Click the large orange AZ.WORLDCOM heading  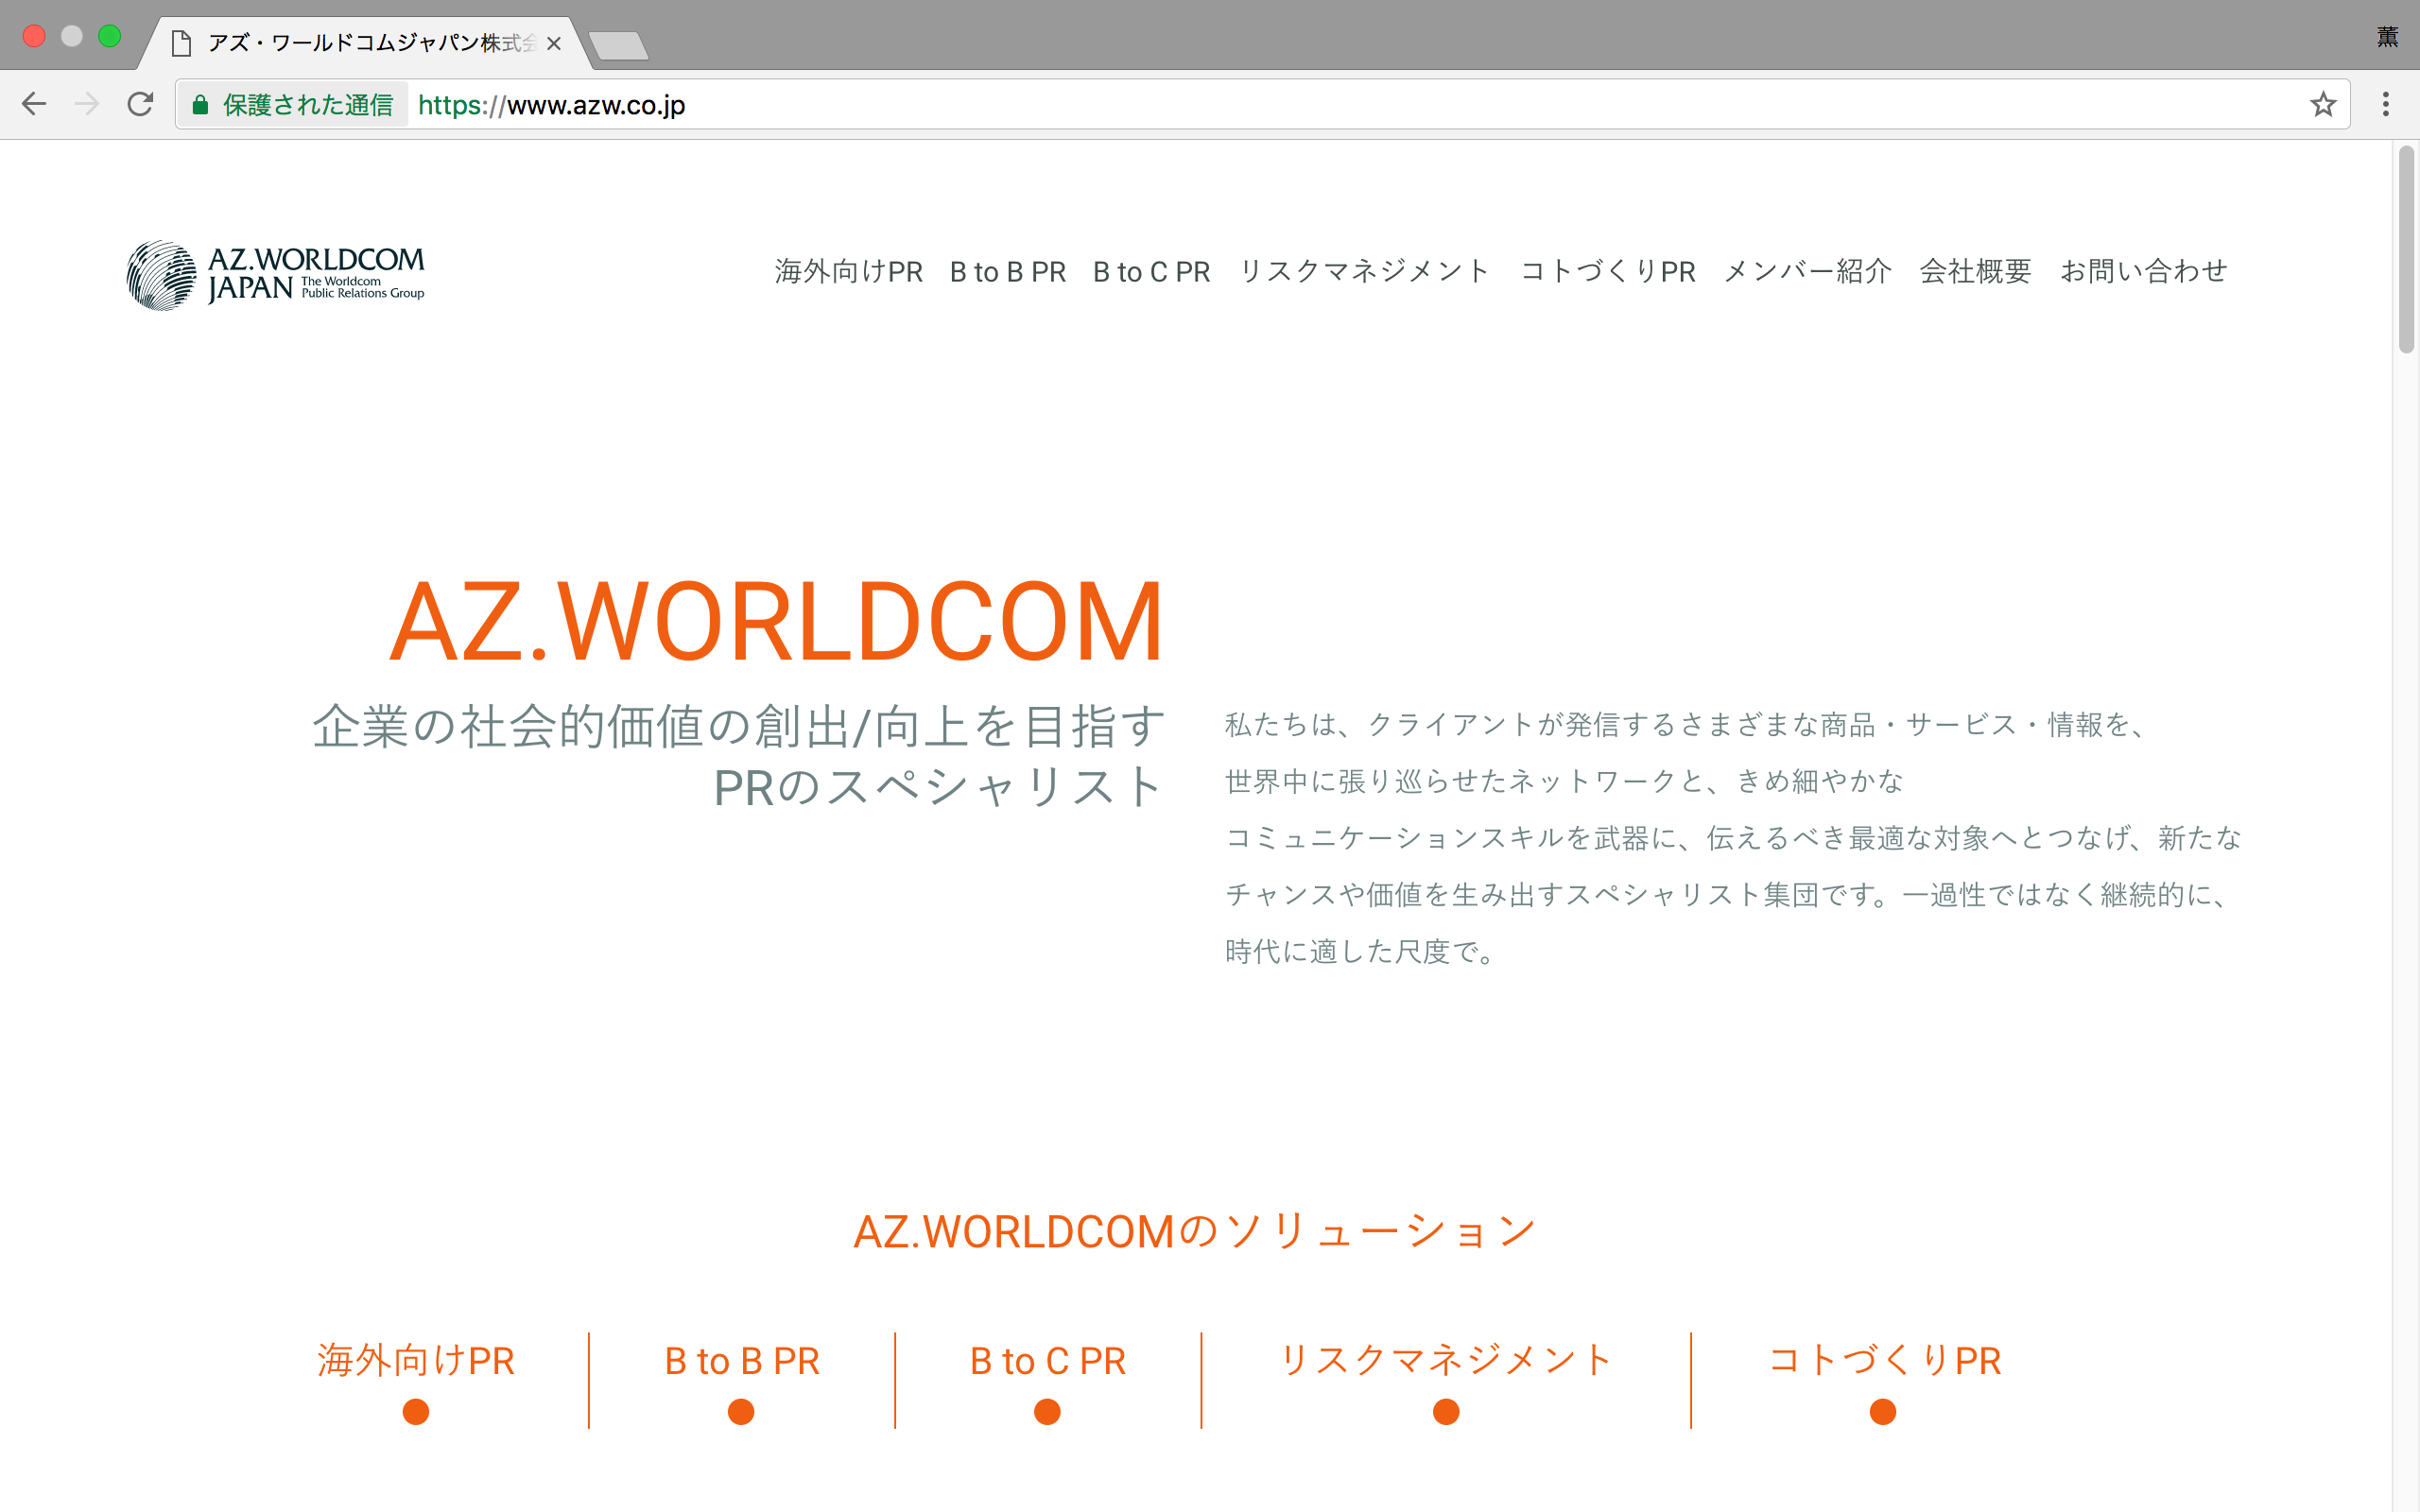tap(776, 622)
